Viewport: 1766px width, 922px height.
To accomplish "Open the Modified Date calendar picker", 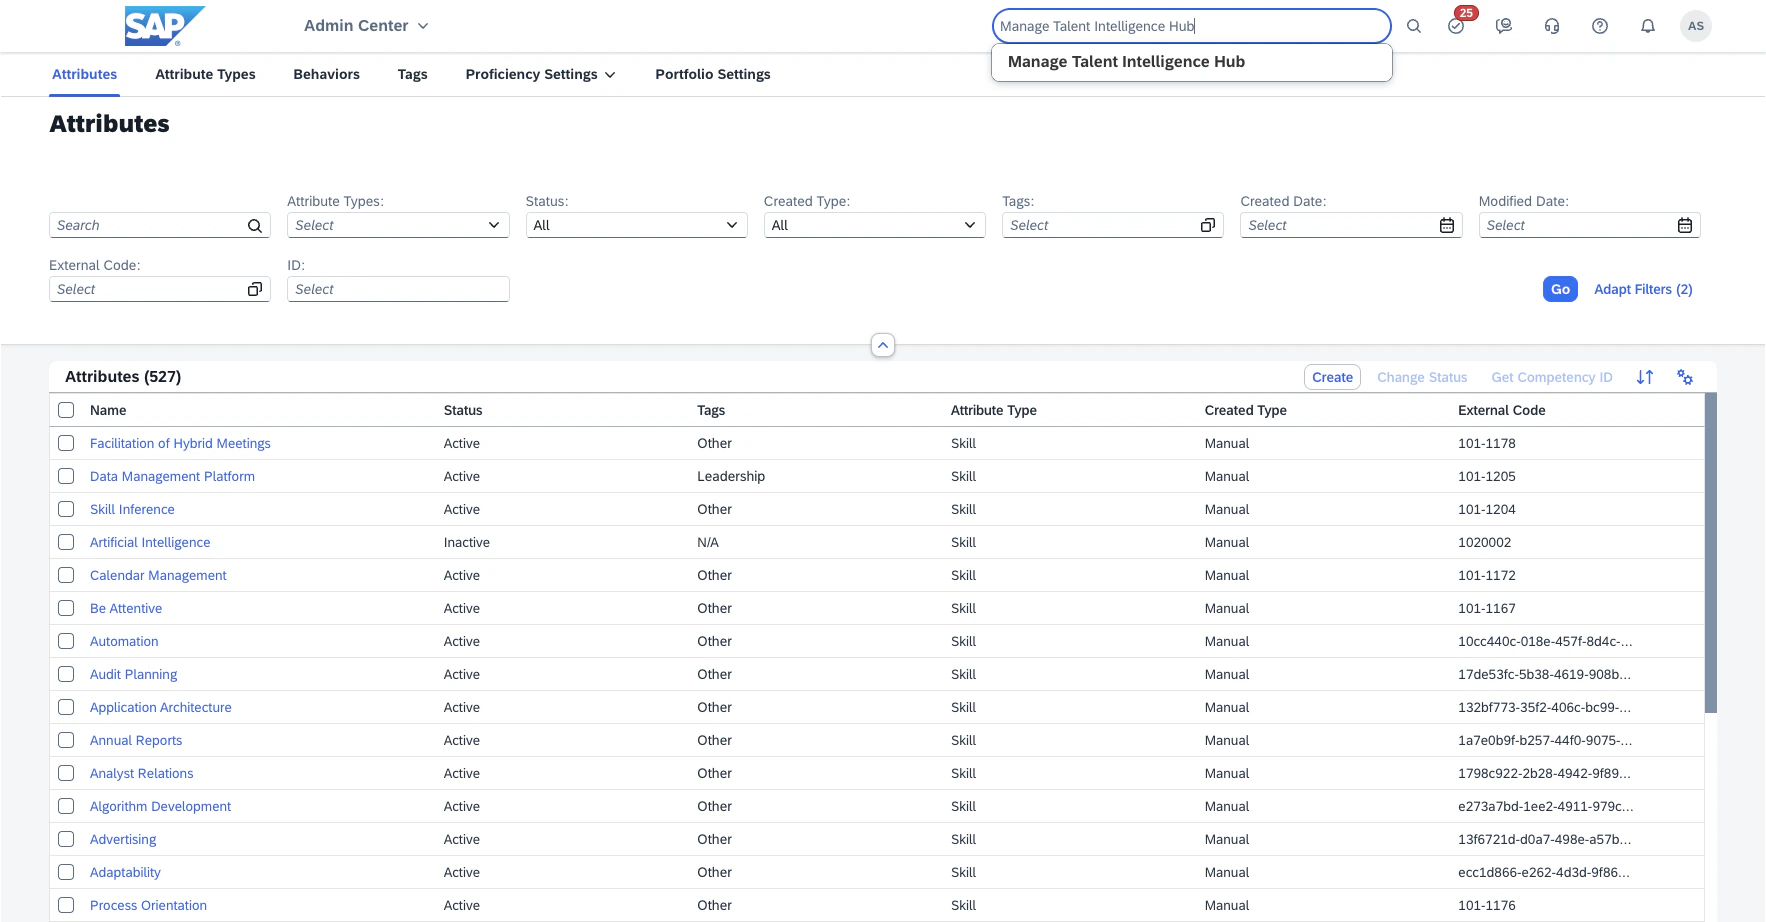I will coord(1685,225).
